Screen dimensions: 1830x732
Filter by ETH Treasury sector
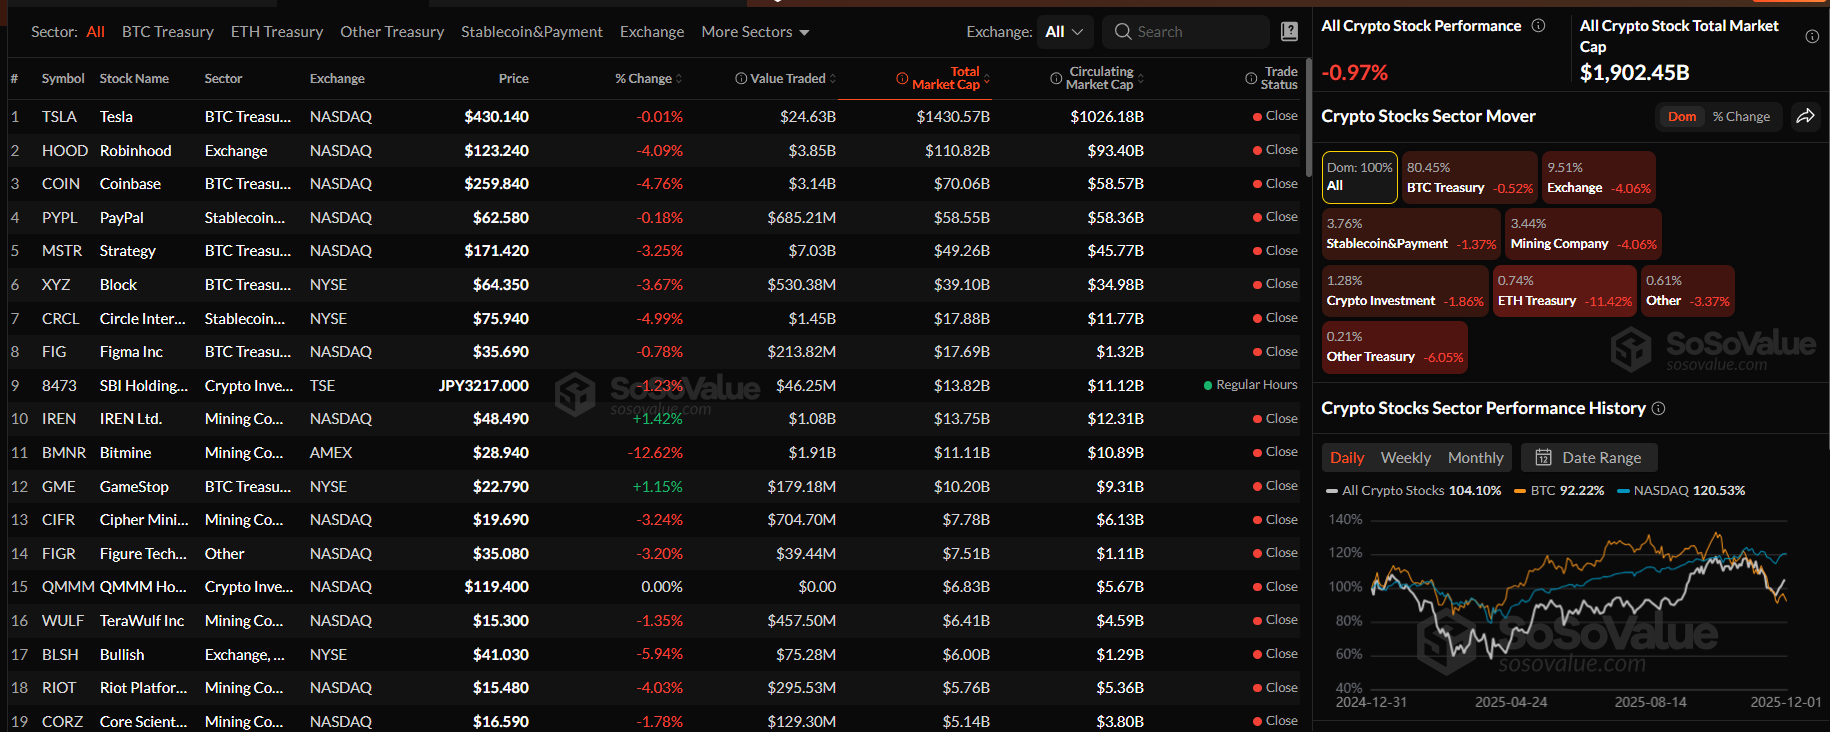(277, 32)
